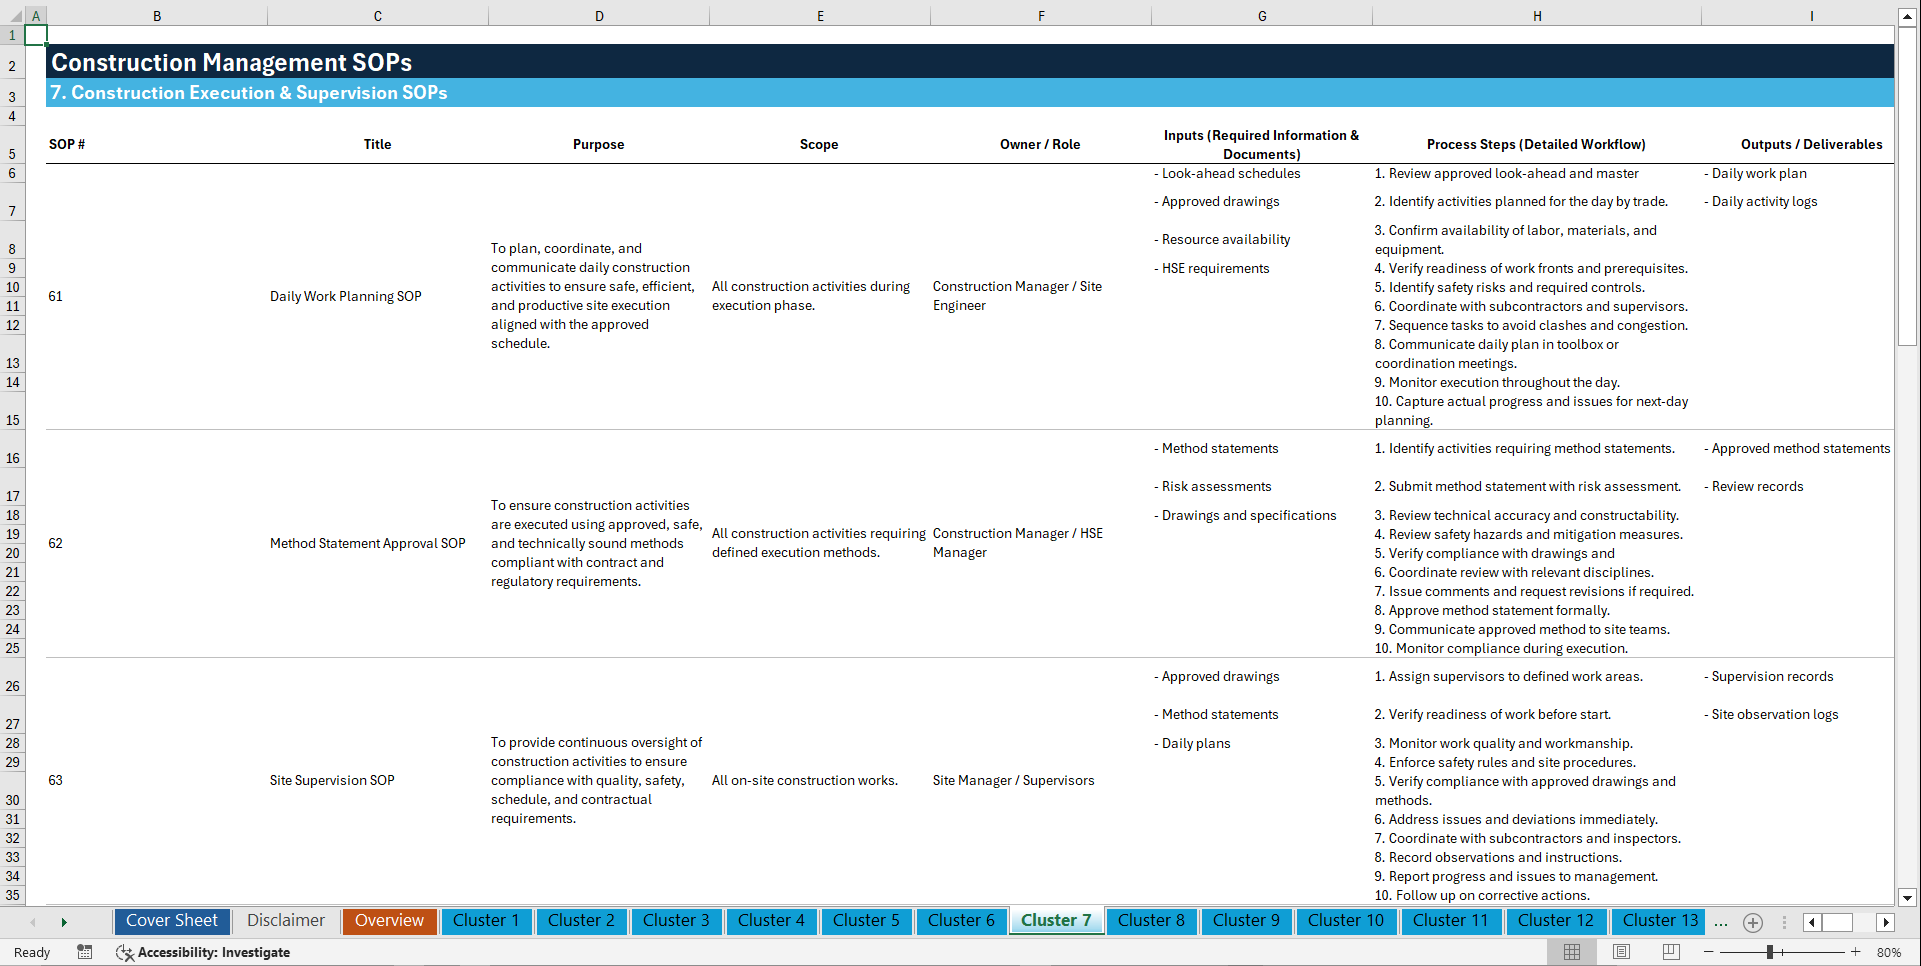Open Page Break Preview
Image resolution: width=1921 pixels, height=966 pixels.
click(1671, 952)
